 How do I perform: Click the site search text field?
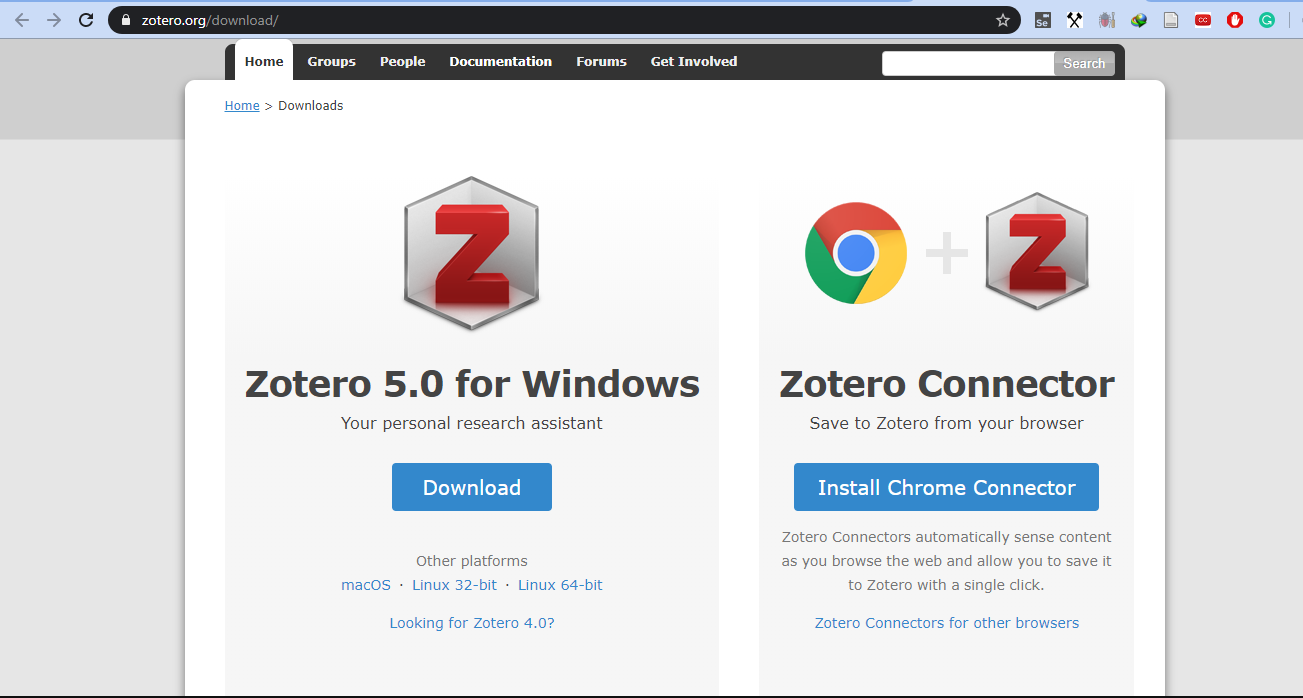click(x=968, y=63)
